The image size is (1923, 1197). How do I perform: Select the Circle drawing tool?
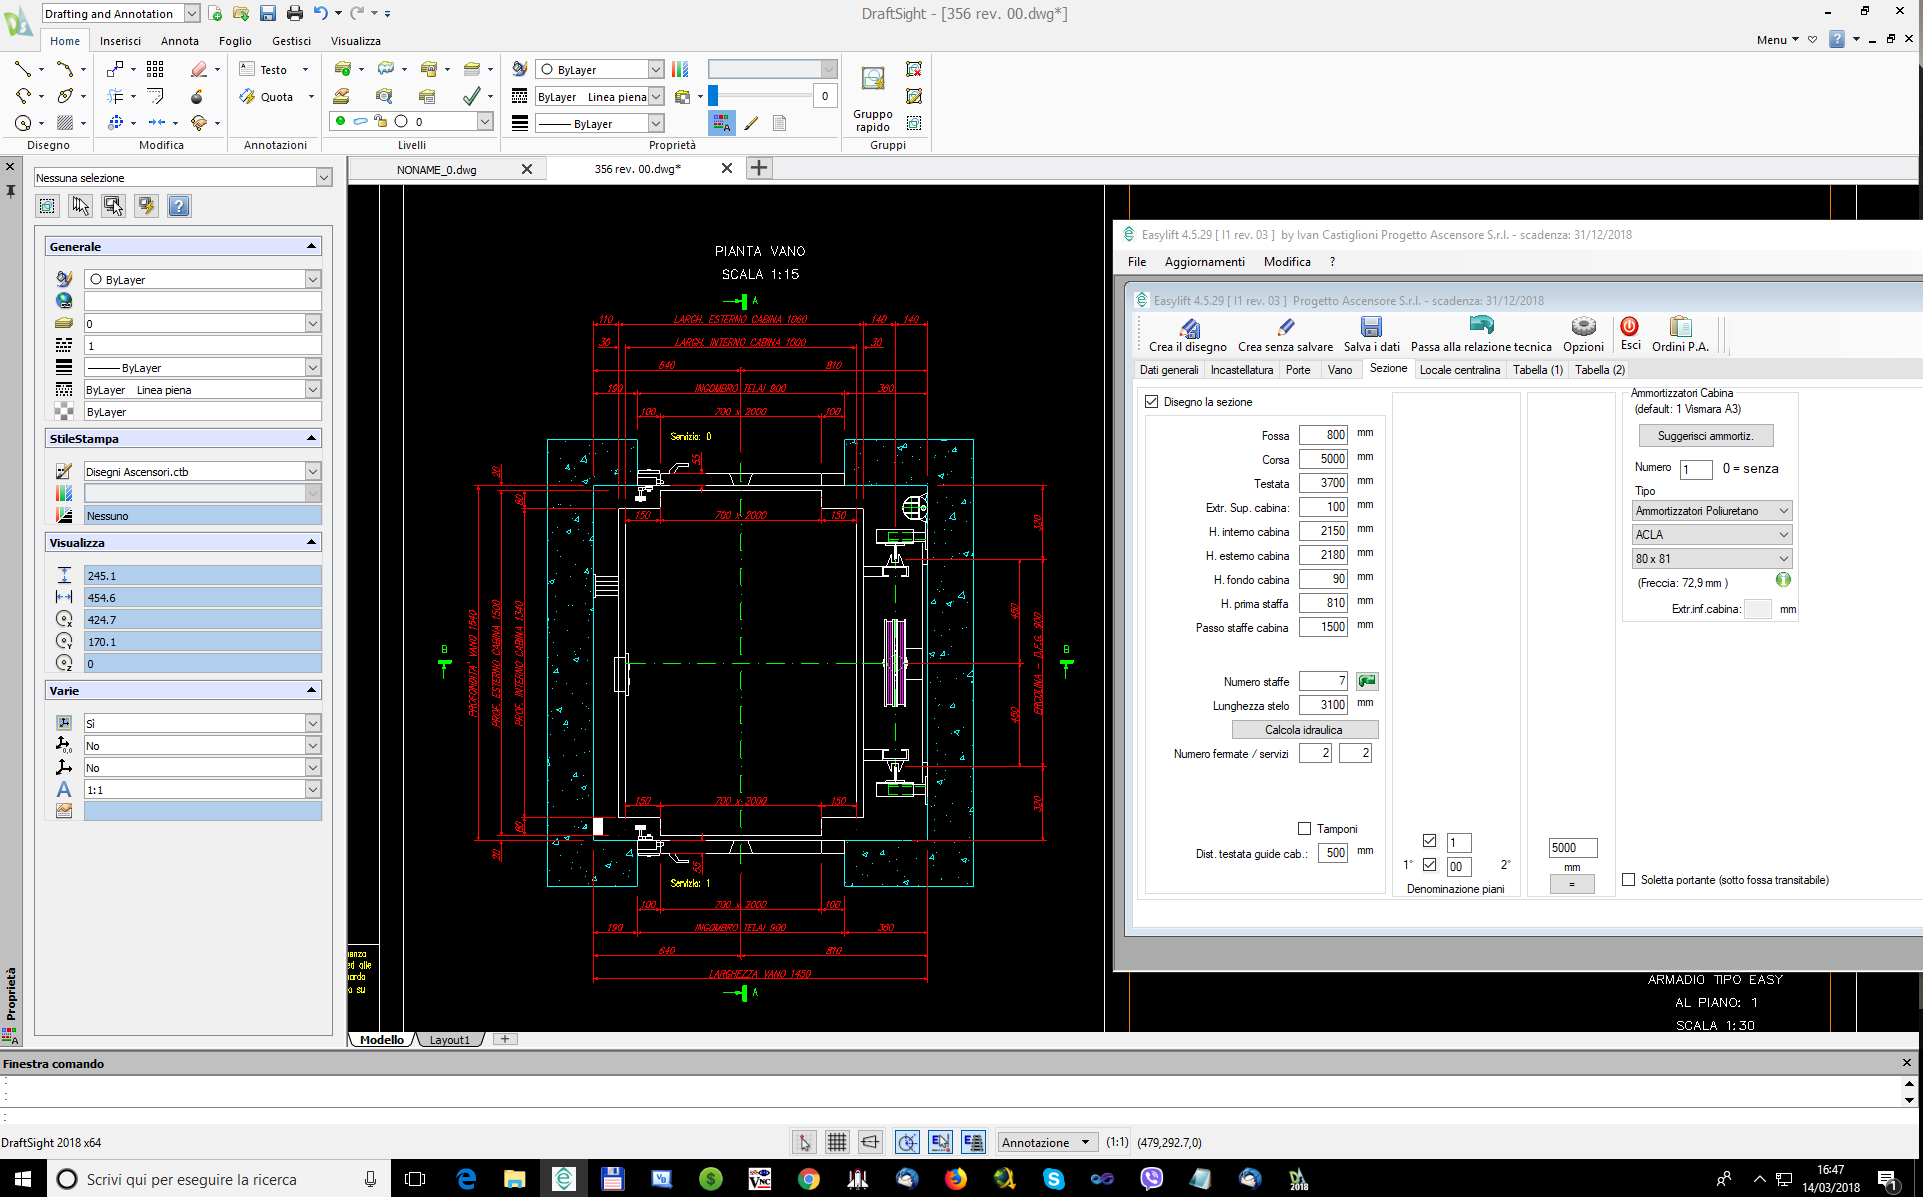22,123
